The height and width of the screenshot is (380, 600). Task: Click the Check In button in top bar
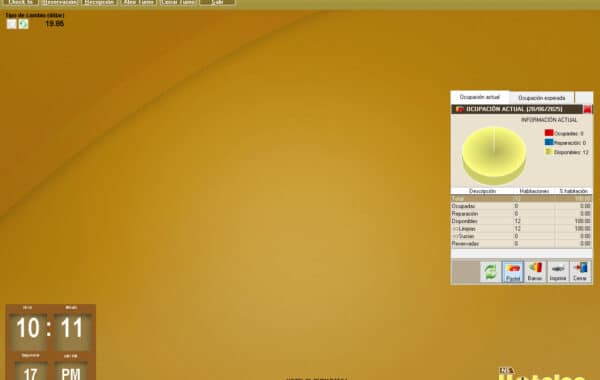[21, 2]
